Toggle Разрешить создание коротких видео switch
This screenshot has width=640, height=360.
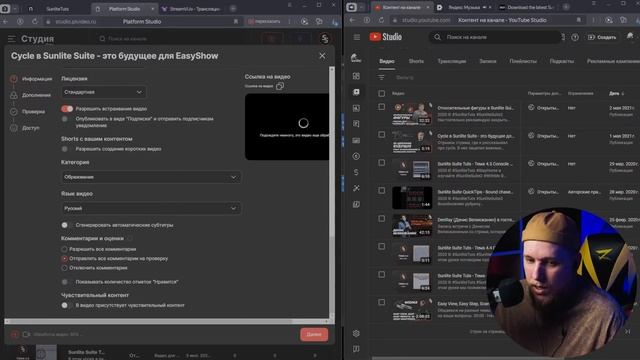(64, 149)
